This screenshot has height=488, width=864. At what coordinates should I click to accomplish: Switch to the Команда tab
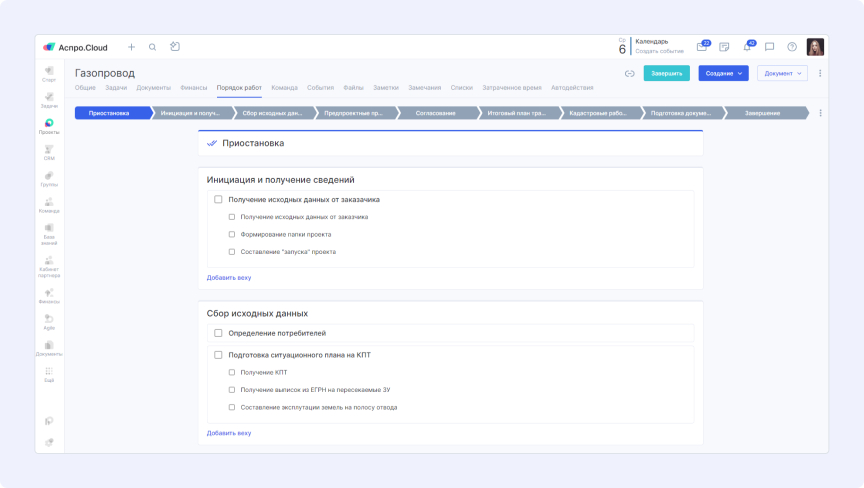pos(284,88)
